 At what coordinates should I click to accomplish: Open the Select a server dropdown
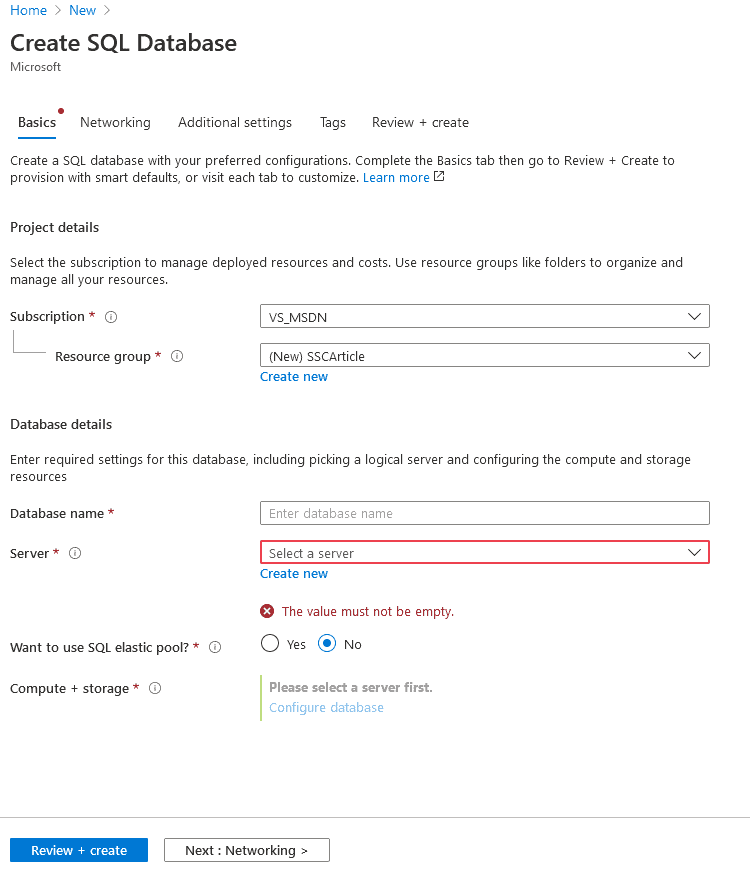point(484,553)
